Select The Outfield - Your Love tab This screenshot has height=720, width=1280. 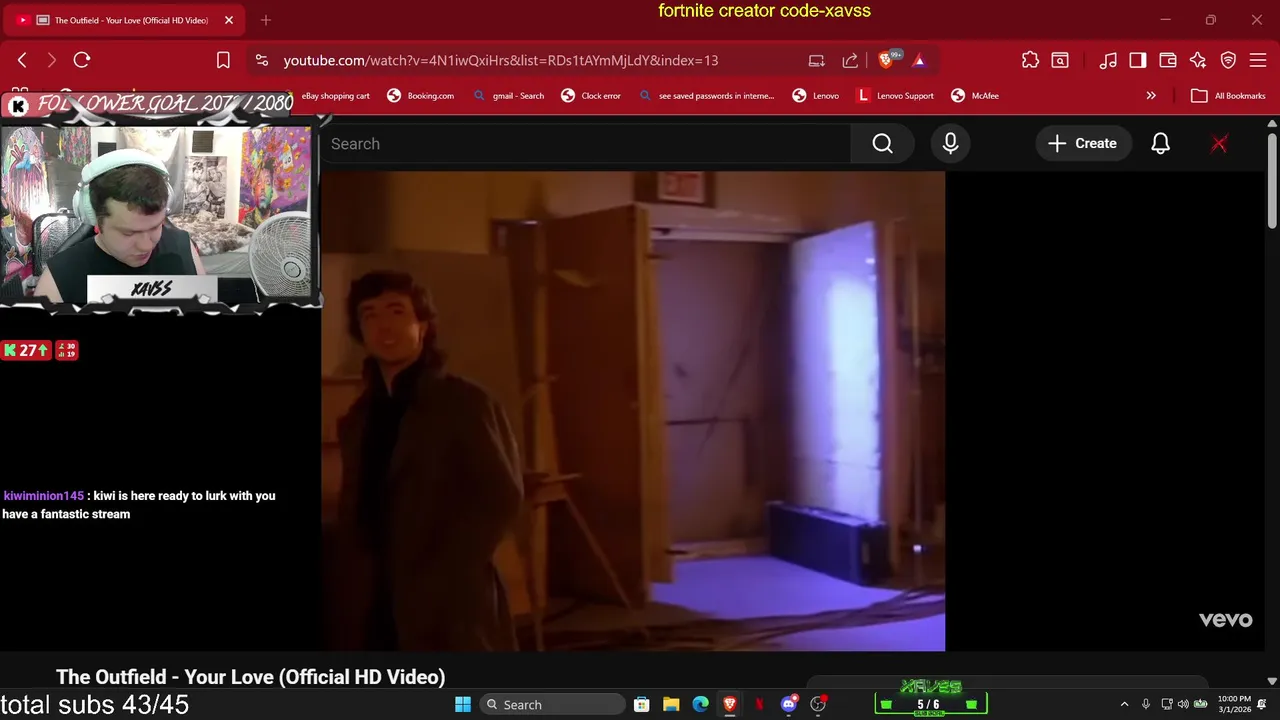tap(122, 20)
